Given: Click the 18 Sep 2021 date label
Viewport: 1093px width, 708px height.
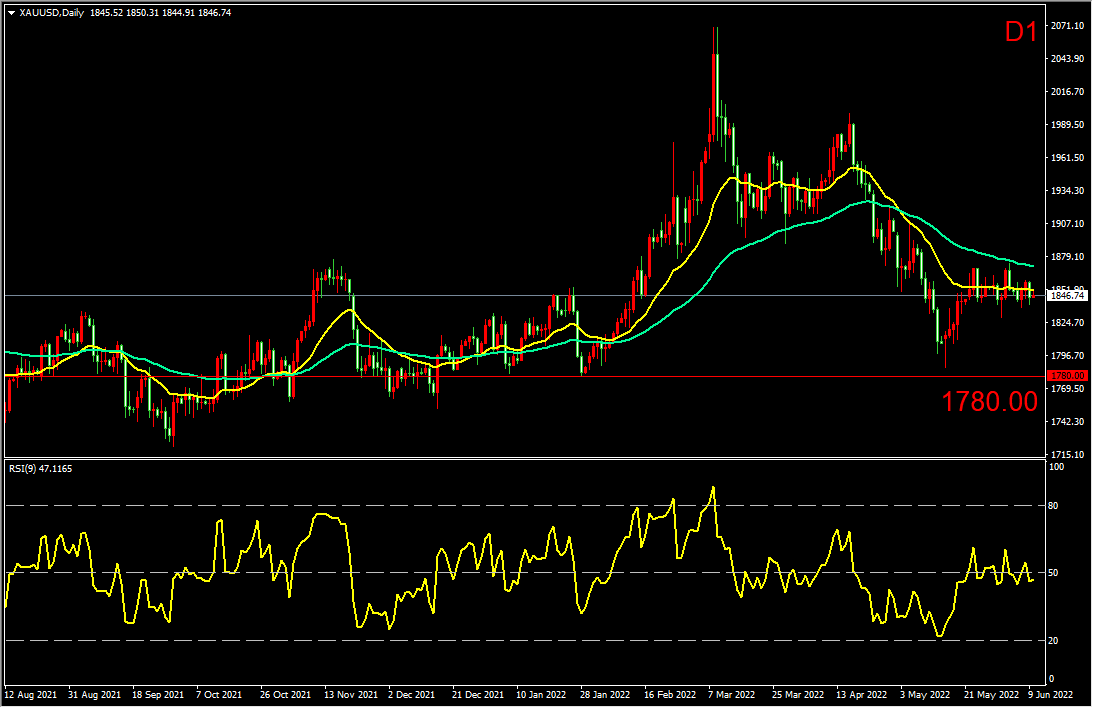Looking at the screenshot, I should pos(158,695).
